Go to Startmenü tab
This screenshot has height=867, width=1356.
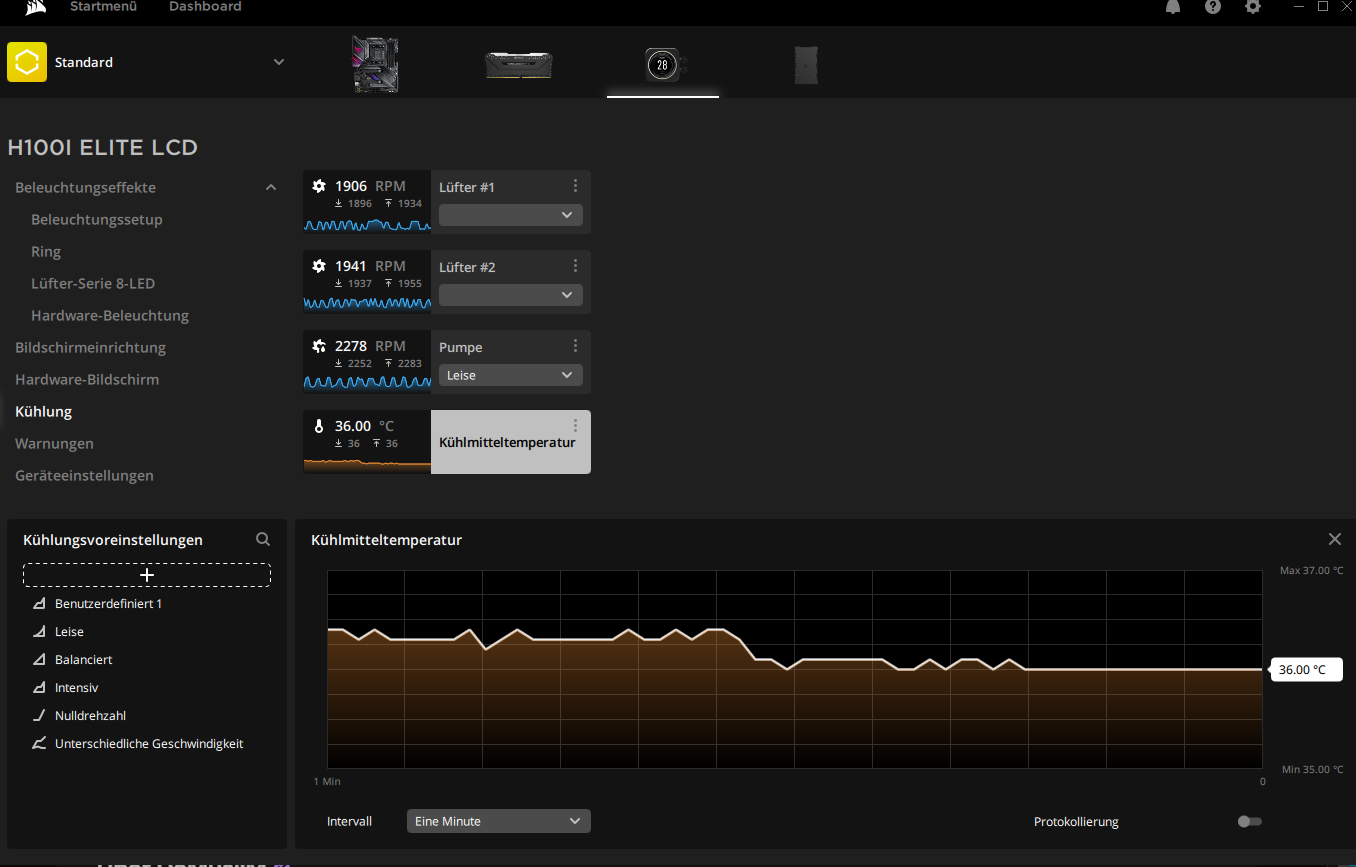click(103, 7)
